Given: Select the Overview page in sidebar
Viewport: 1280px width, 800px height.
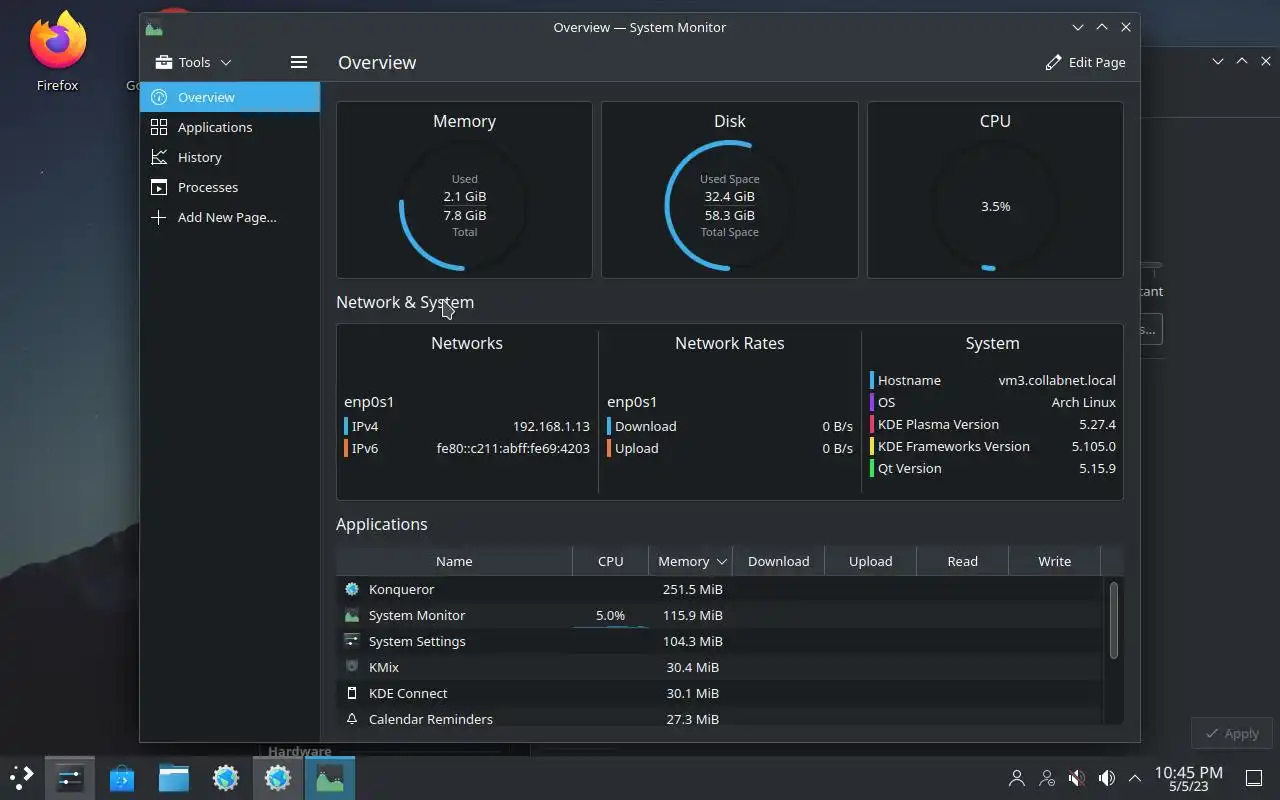Looking at the screenshot, I should [x=230, y=97].
